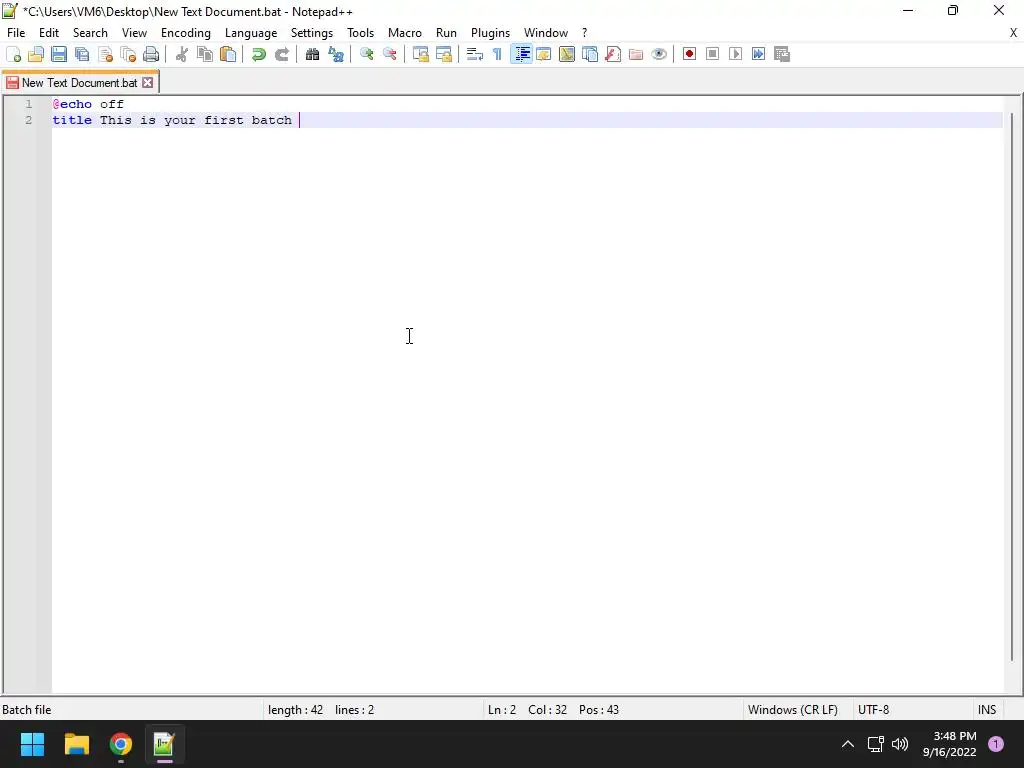Screen dimensions: 1024x768
Task: Open the Define your language icon
Action: click(x=543, y=54)
